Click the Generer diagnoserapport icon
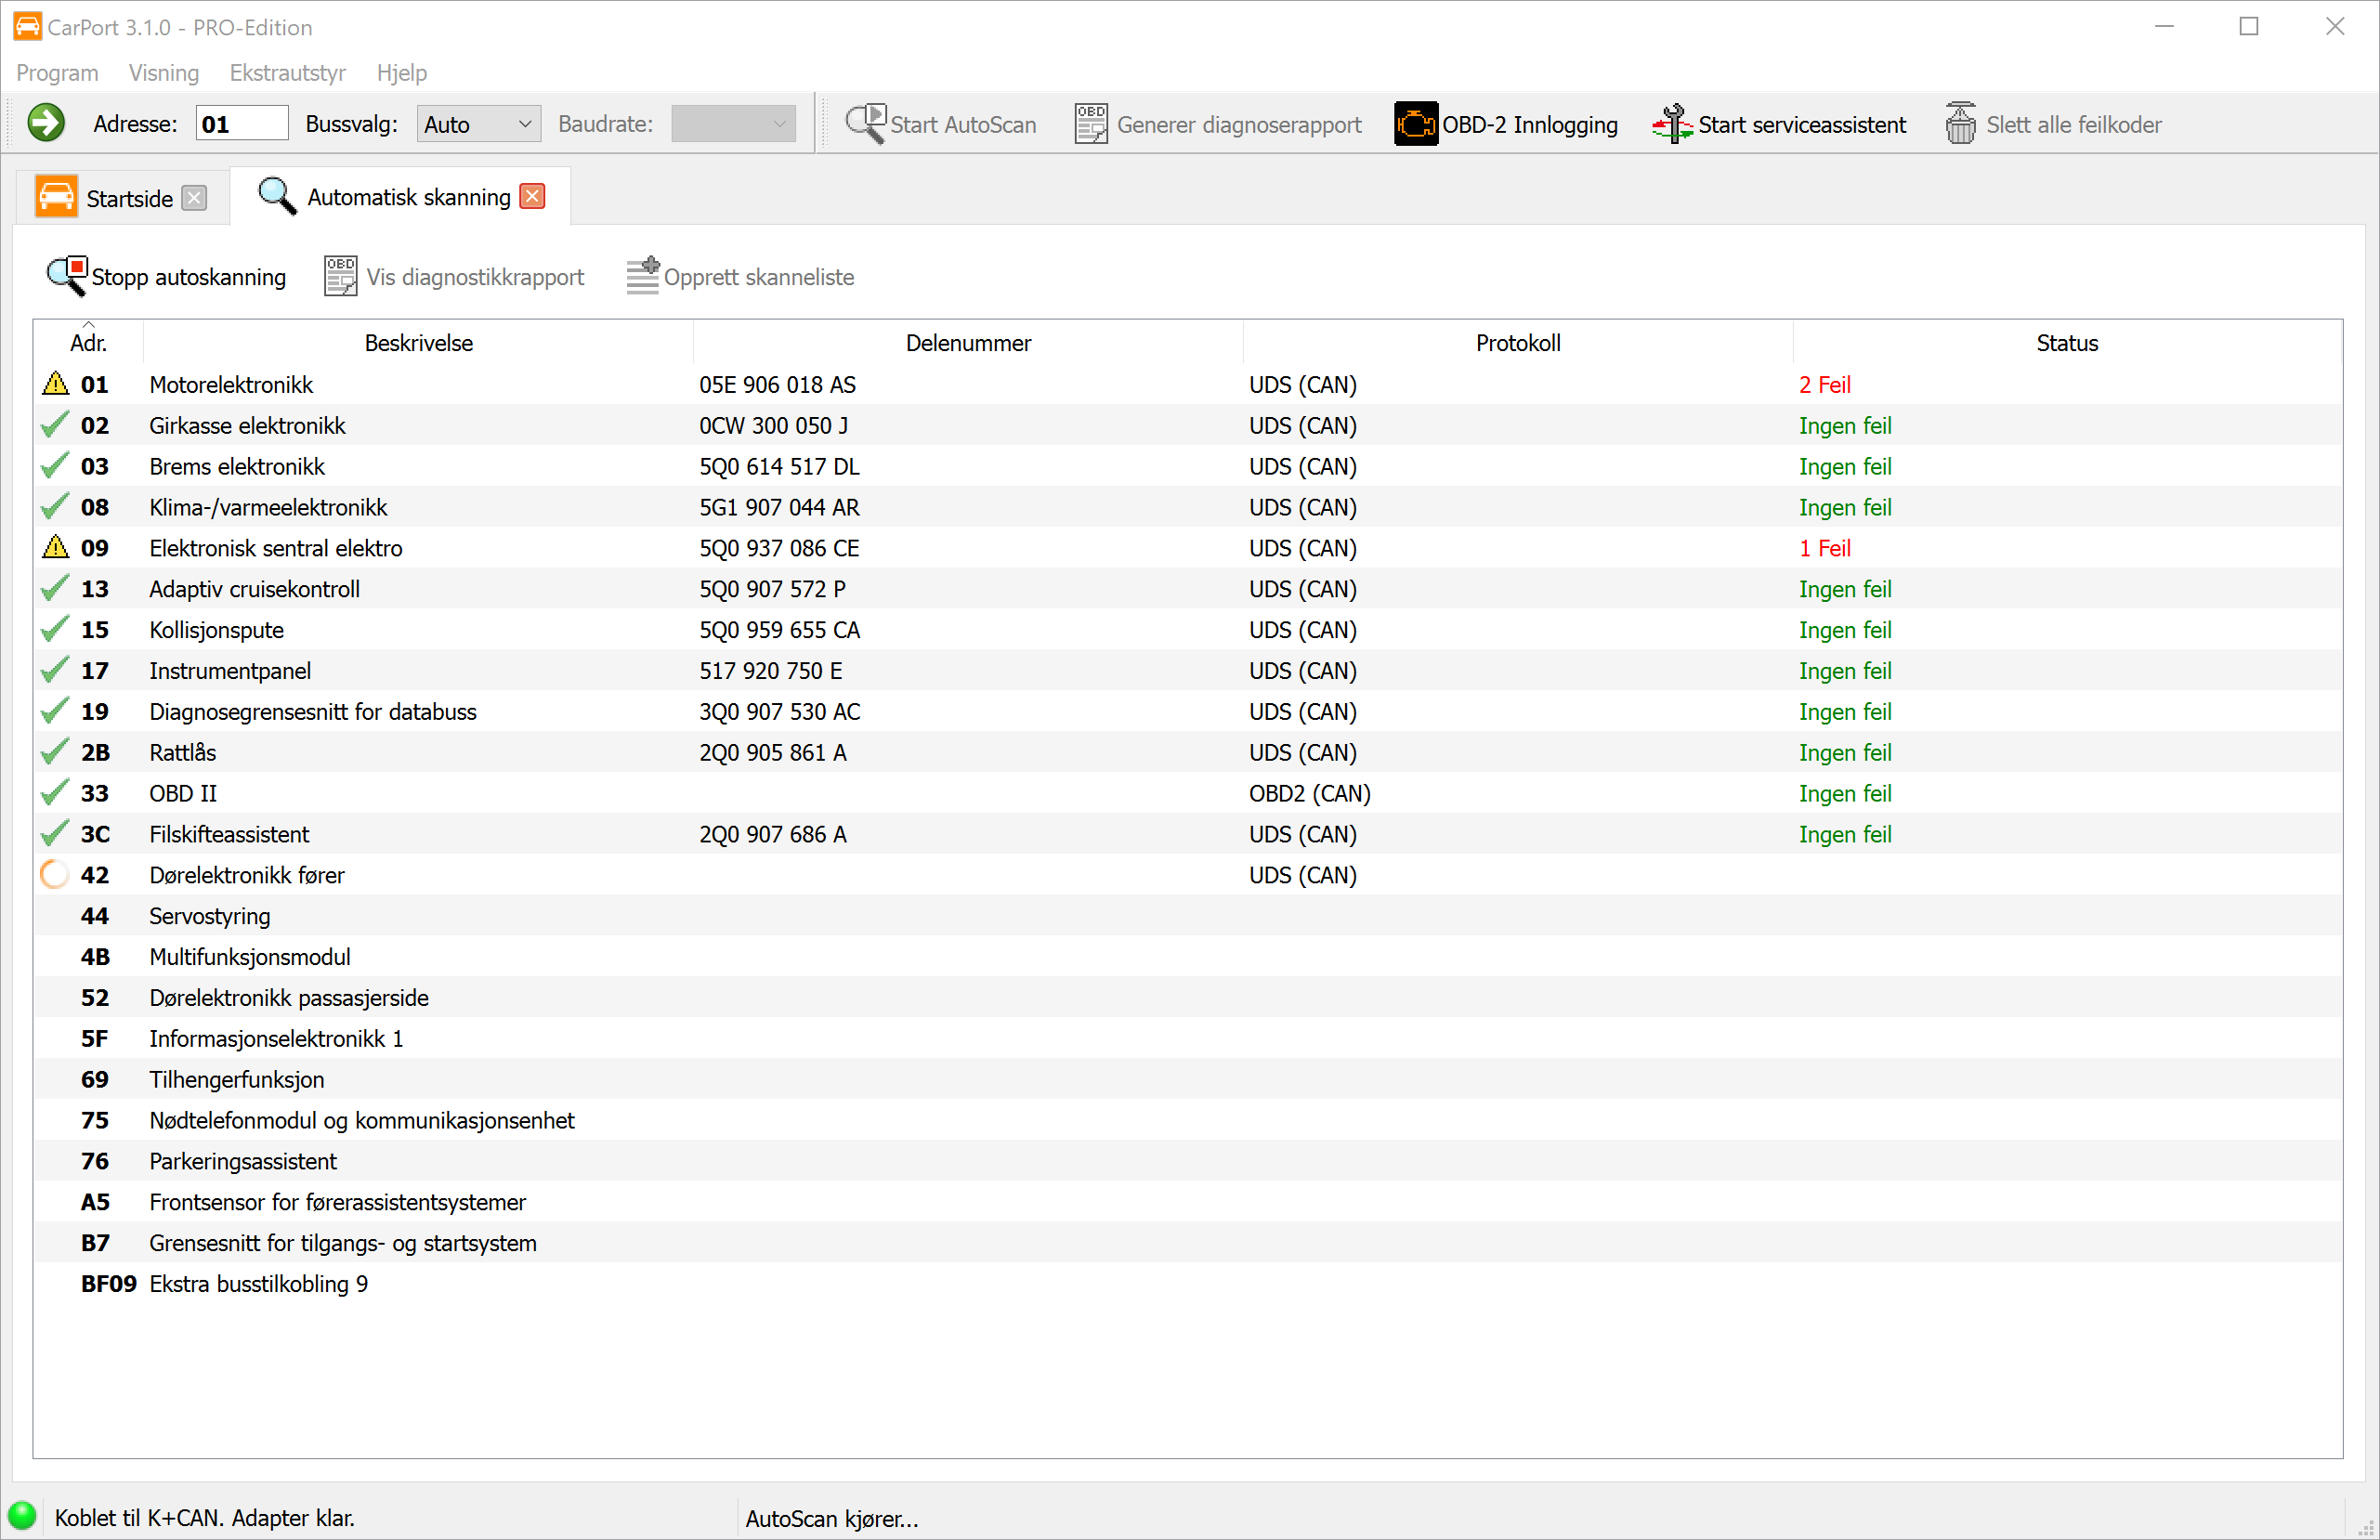Screen dimensions: 2380x1540 pos(1090,124)
